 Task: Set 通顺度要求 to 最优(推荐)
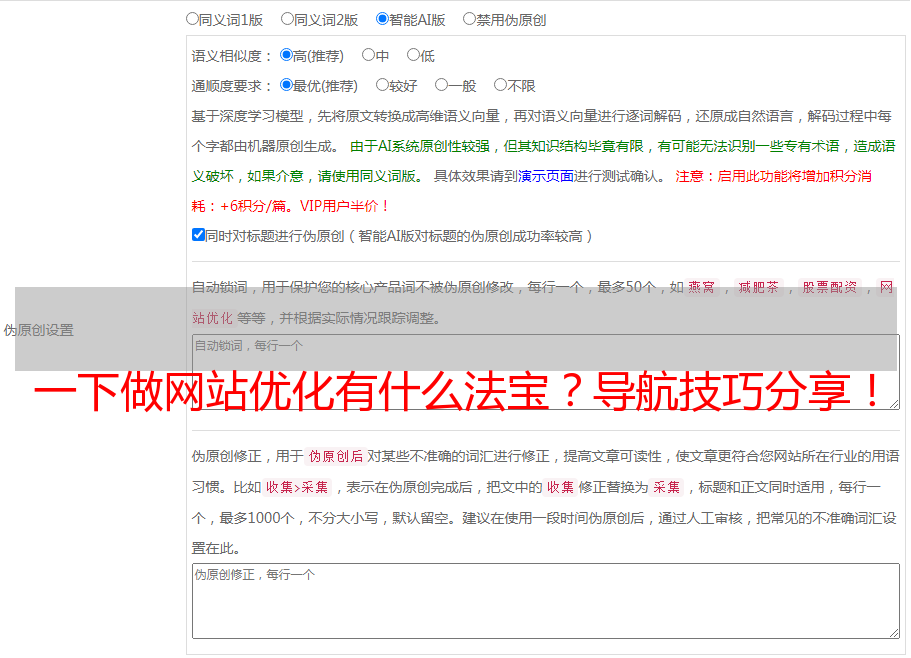tap(286, 85)
